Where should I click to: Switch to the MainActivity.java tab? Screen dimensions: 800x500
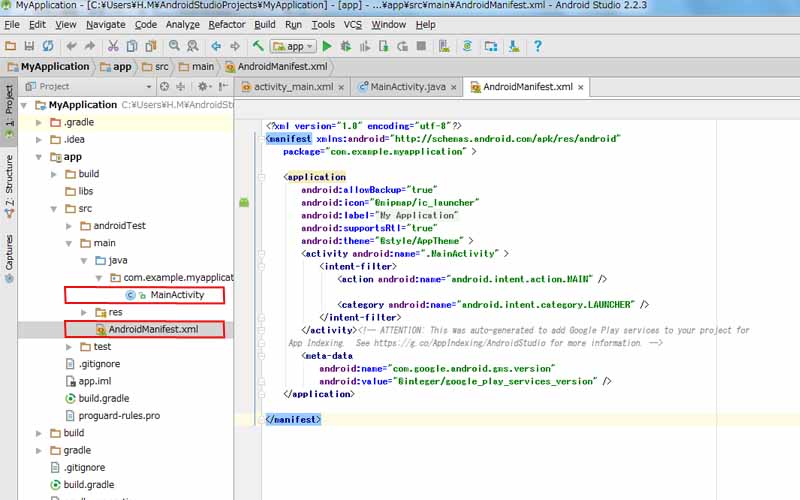pyautogui.click(x=408, y=87)
